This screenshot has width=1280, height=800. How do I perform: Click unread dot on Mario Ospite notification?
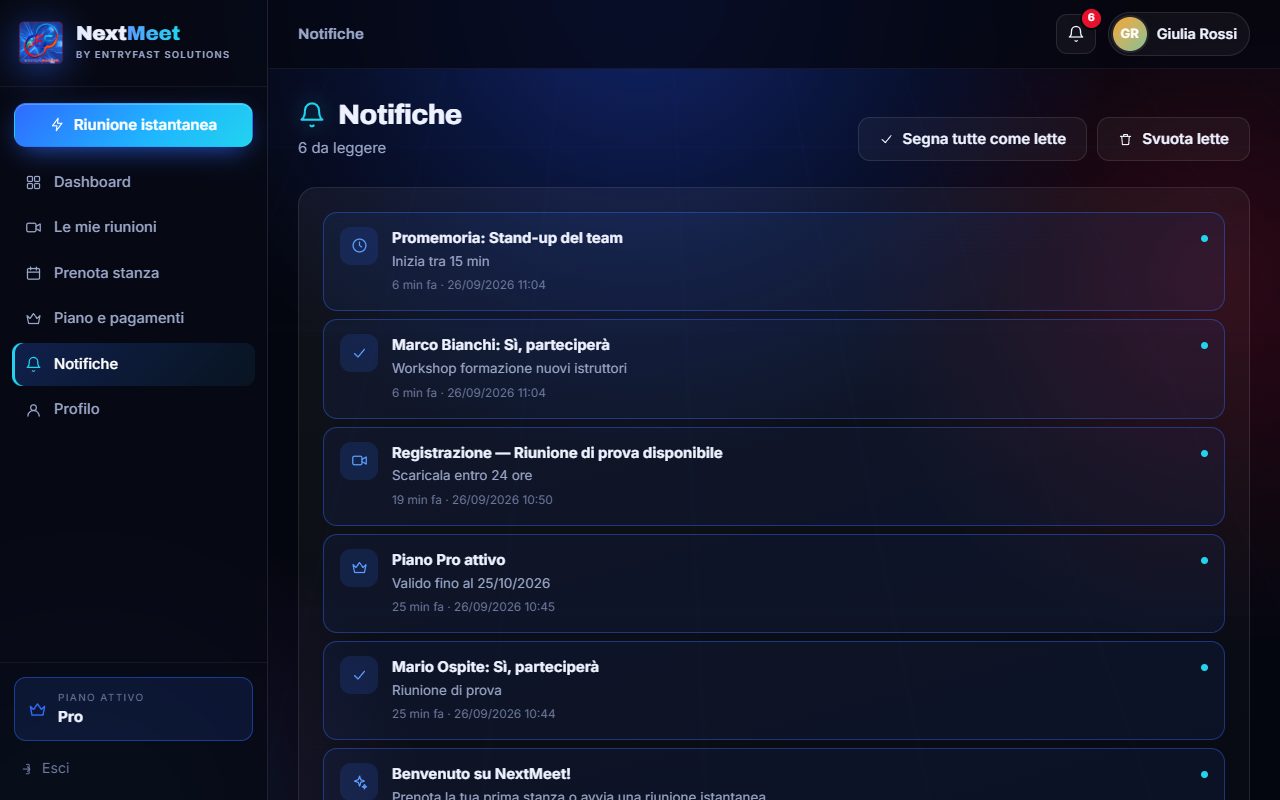coord(1204,667)
